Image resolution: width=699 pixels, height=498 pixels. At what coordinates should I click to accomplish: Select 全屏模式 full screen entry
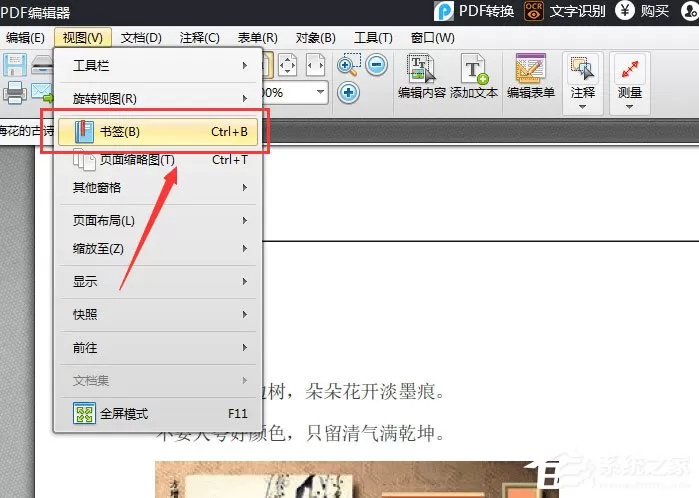pyautogui.click(x=158, y=414)
